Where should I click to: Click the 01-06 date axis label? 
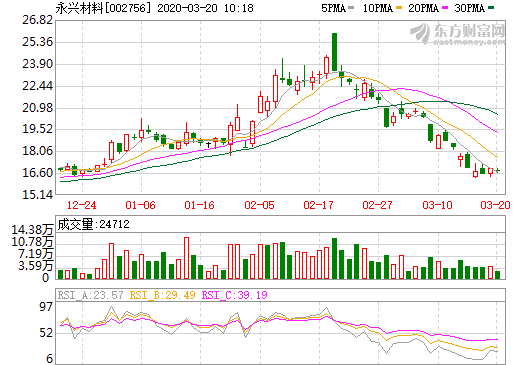[x=140, y=205]
